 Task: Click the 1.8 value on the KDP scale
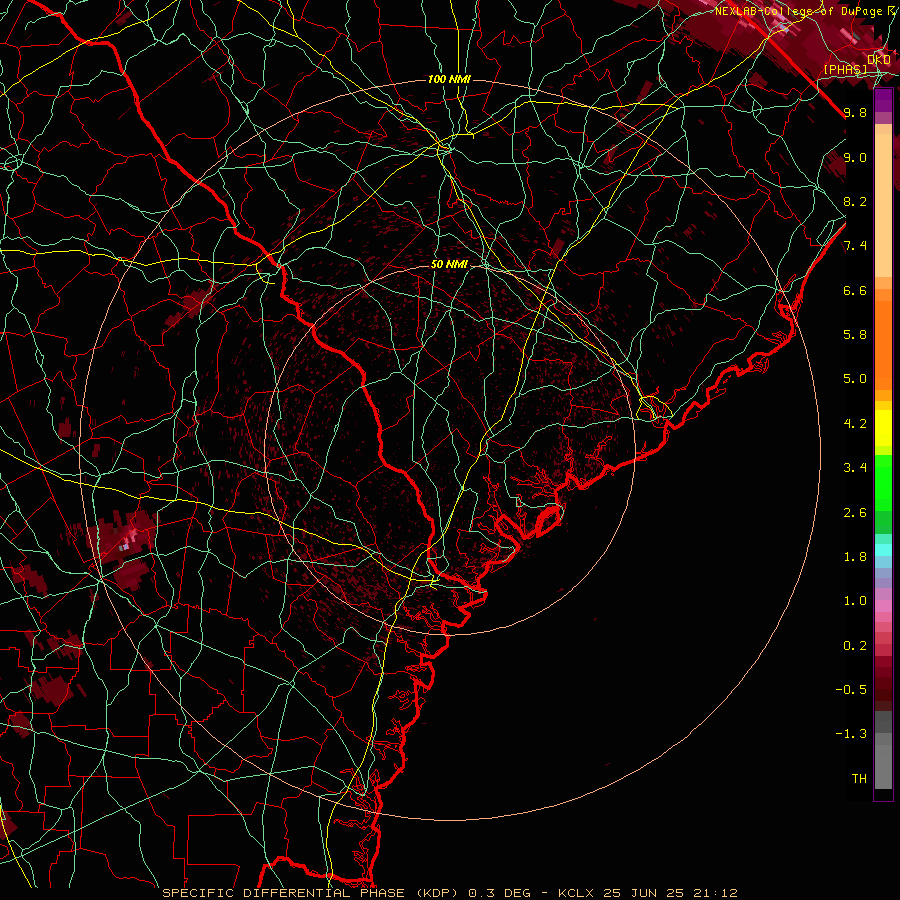pos(855,557)
